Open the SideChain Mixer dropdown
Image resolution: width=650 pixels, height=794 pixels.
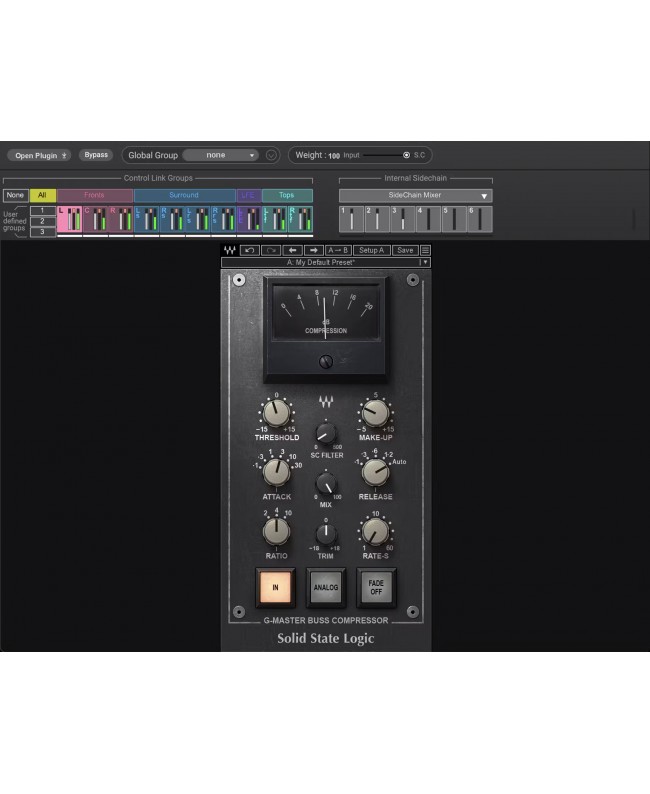click(416, 195)
